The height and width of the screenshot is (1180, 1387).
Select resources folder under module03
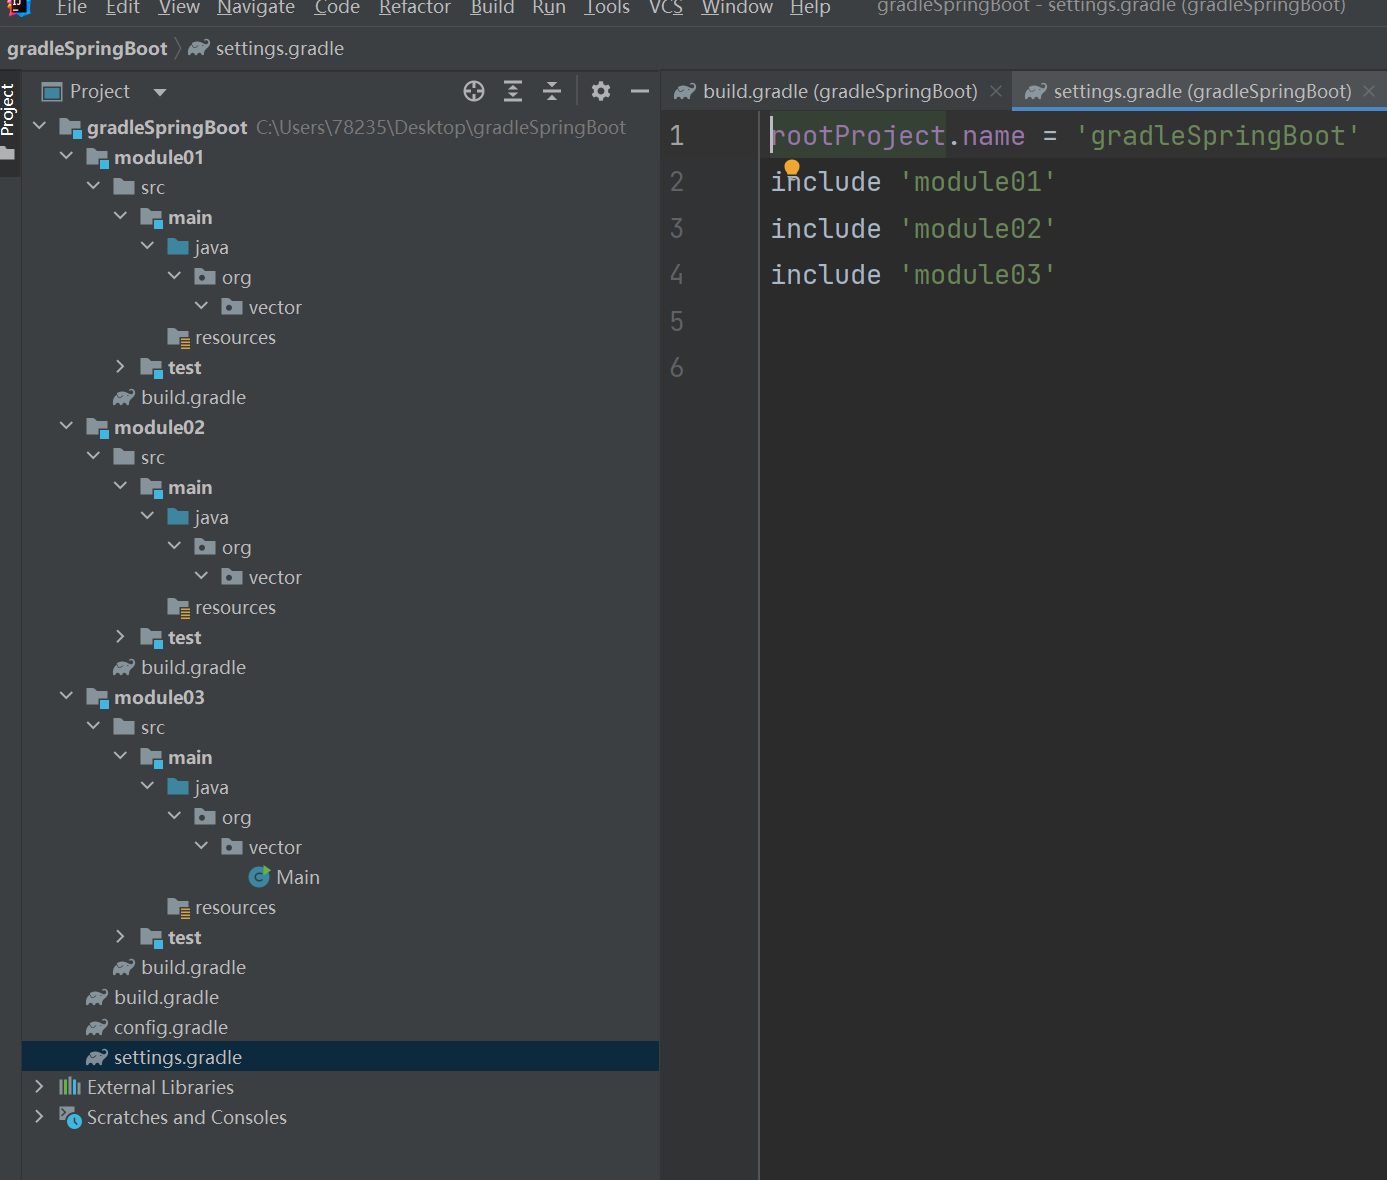[235, 907]
